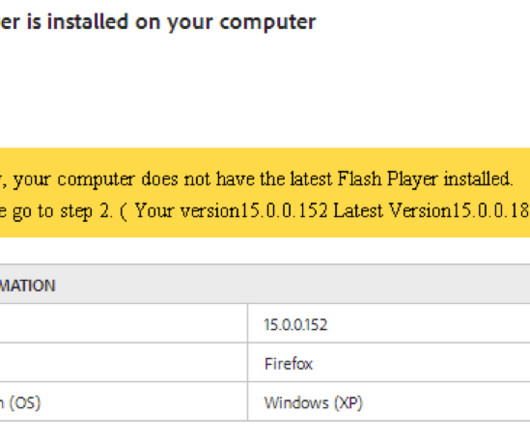Viewport: 530px width, 442px height.
Task: Click the word "installed" in the heading
Action: coord(88,21)
